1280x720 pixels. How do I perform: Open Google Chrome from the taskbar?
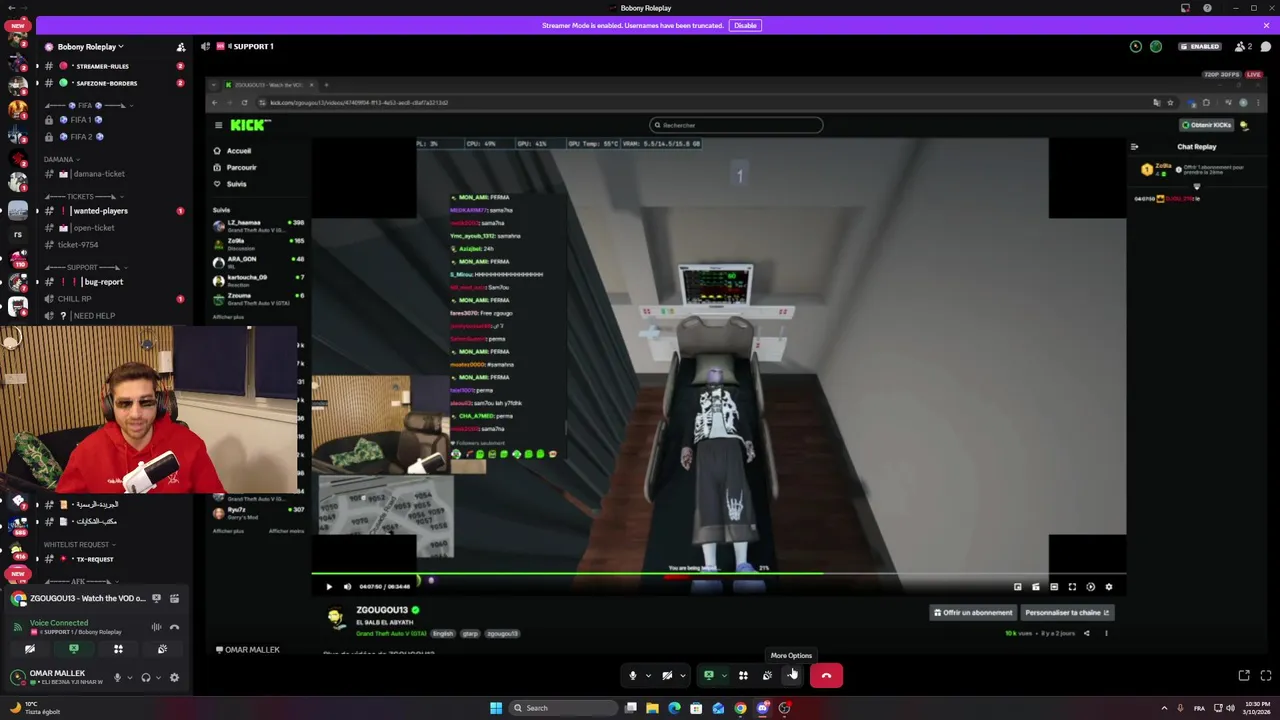[x=740, y=708]
